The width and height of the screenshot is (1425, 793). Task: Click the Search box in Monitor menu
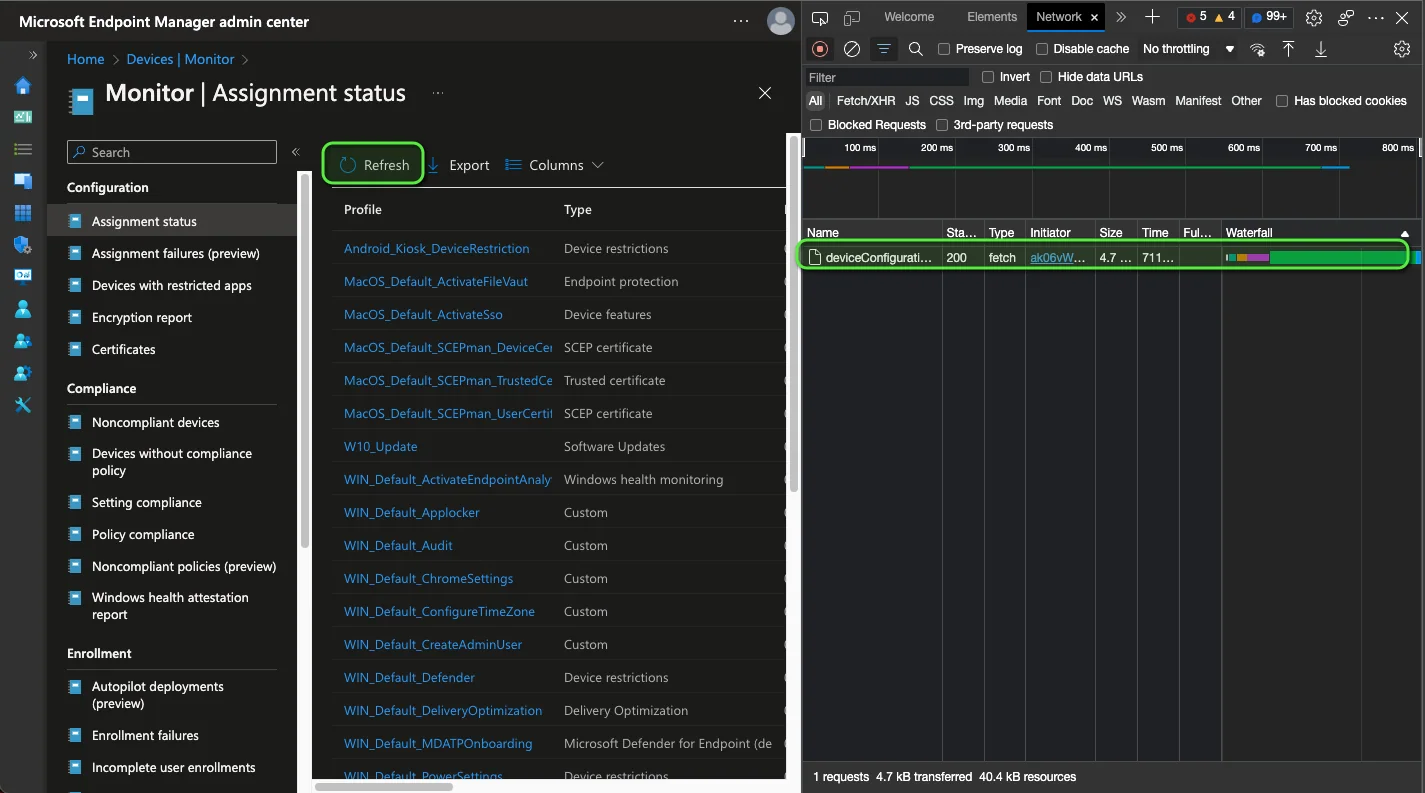click(172, 152)
